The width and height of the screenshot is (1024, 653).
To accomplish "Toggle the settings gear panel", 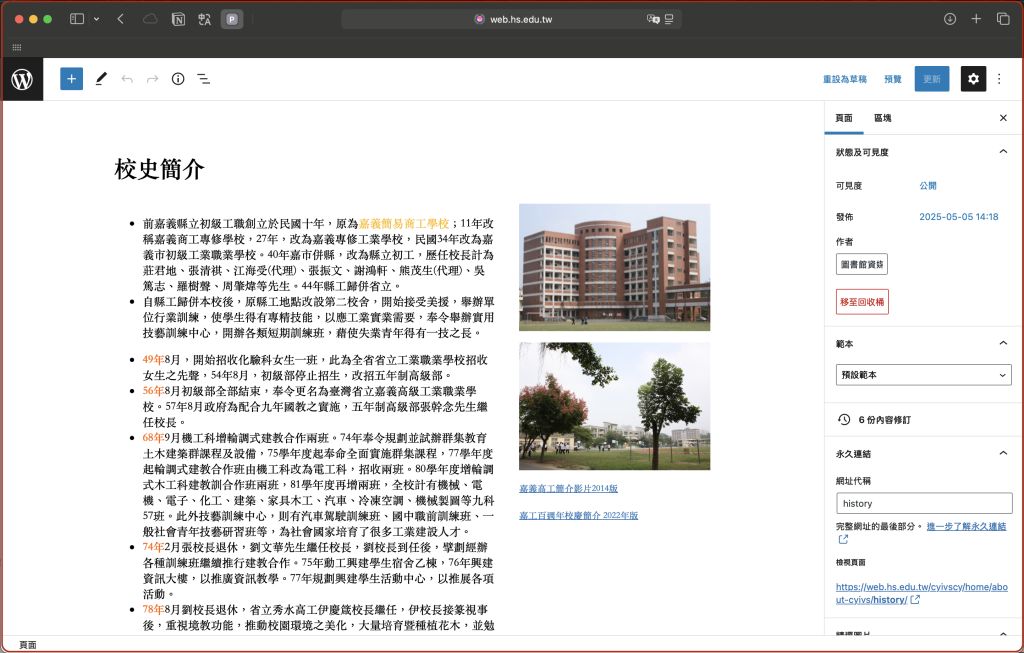I will (973, 79).
